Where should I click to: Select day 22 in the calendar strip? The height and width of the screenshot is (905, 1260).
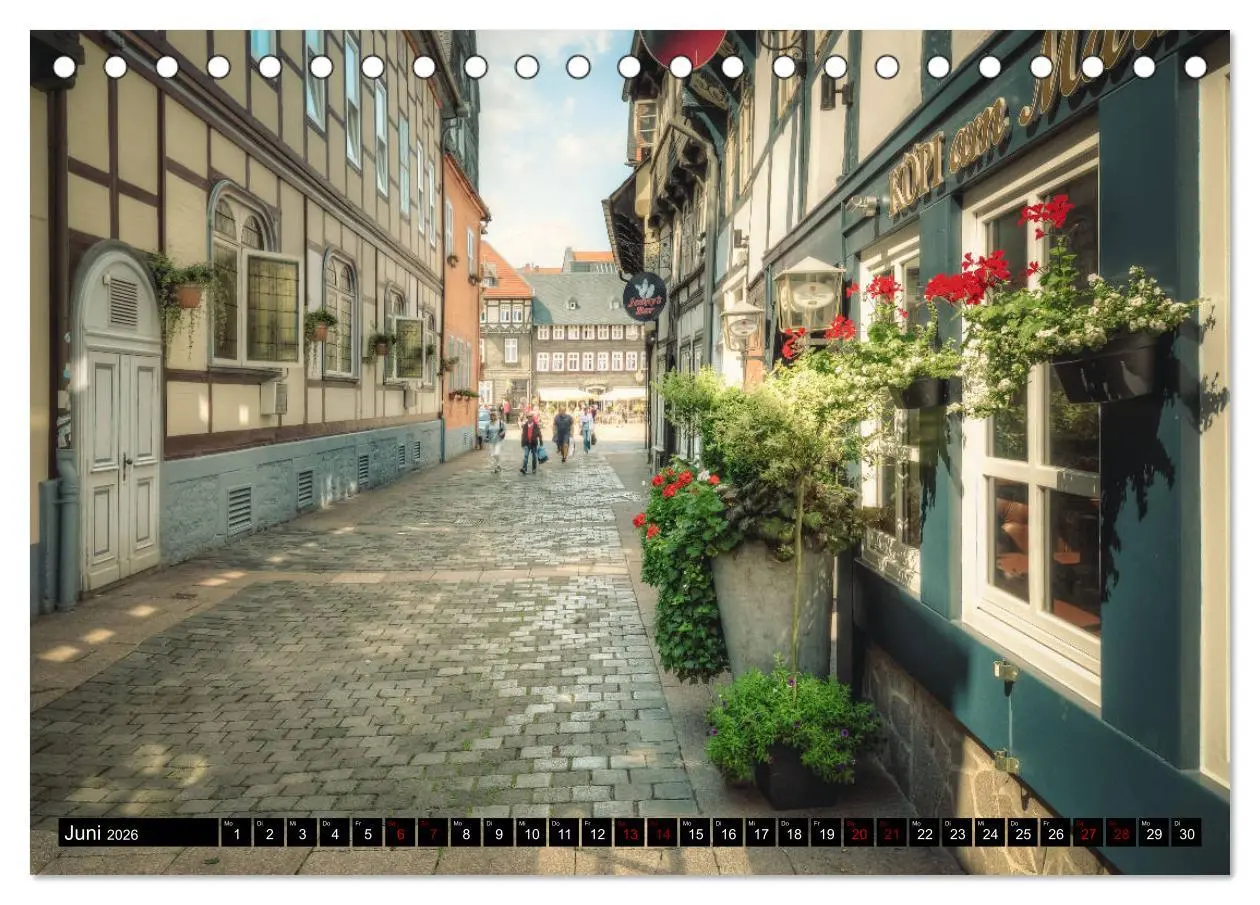pyautogui.click(x=925, y=833)
